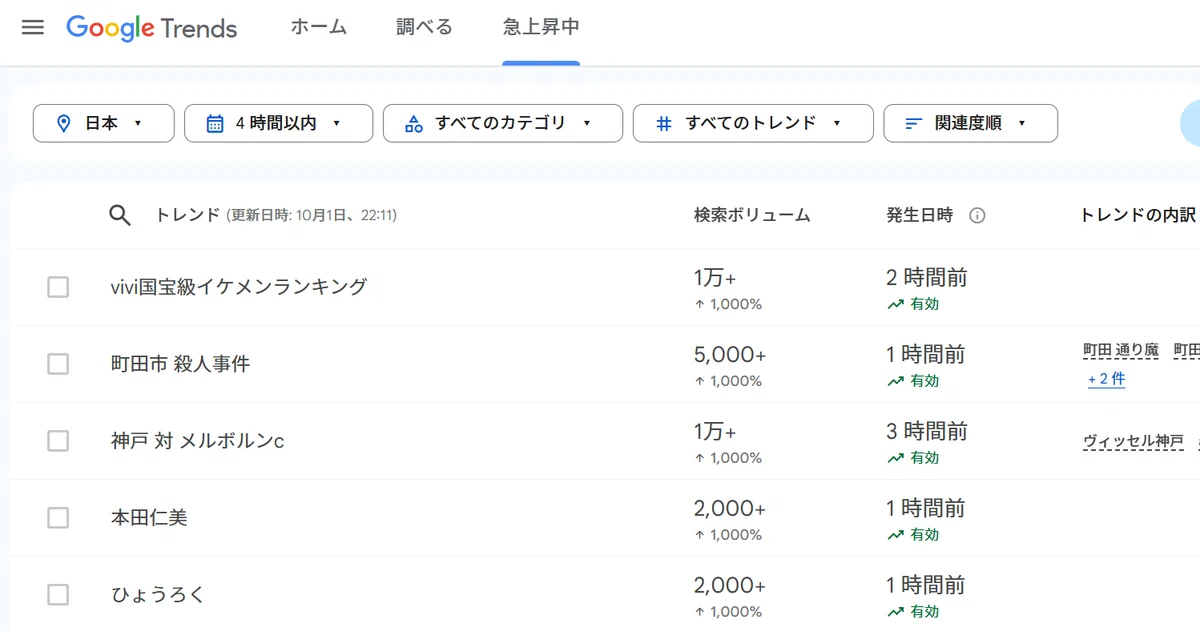Check the box for 神戸 対 メルボルンc

coord(58,441)
